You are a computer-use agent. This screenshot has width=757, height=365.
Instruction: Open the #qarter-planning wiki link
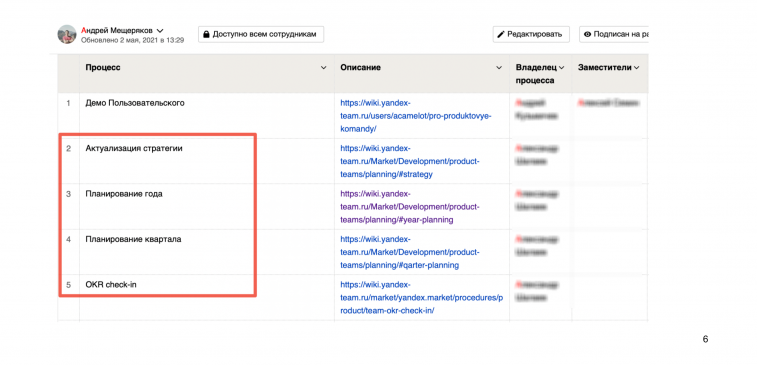pos(410,252)
